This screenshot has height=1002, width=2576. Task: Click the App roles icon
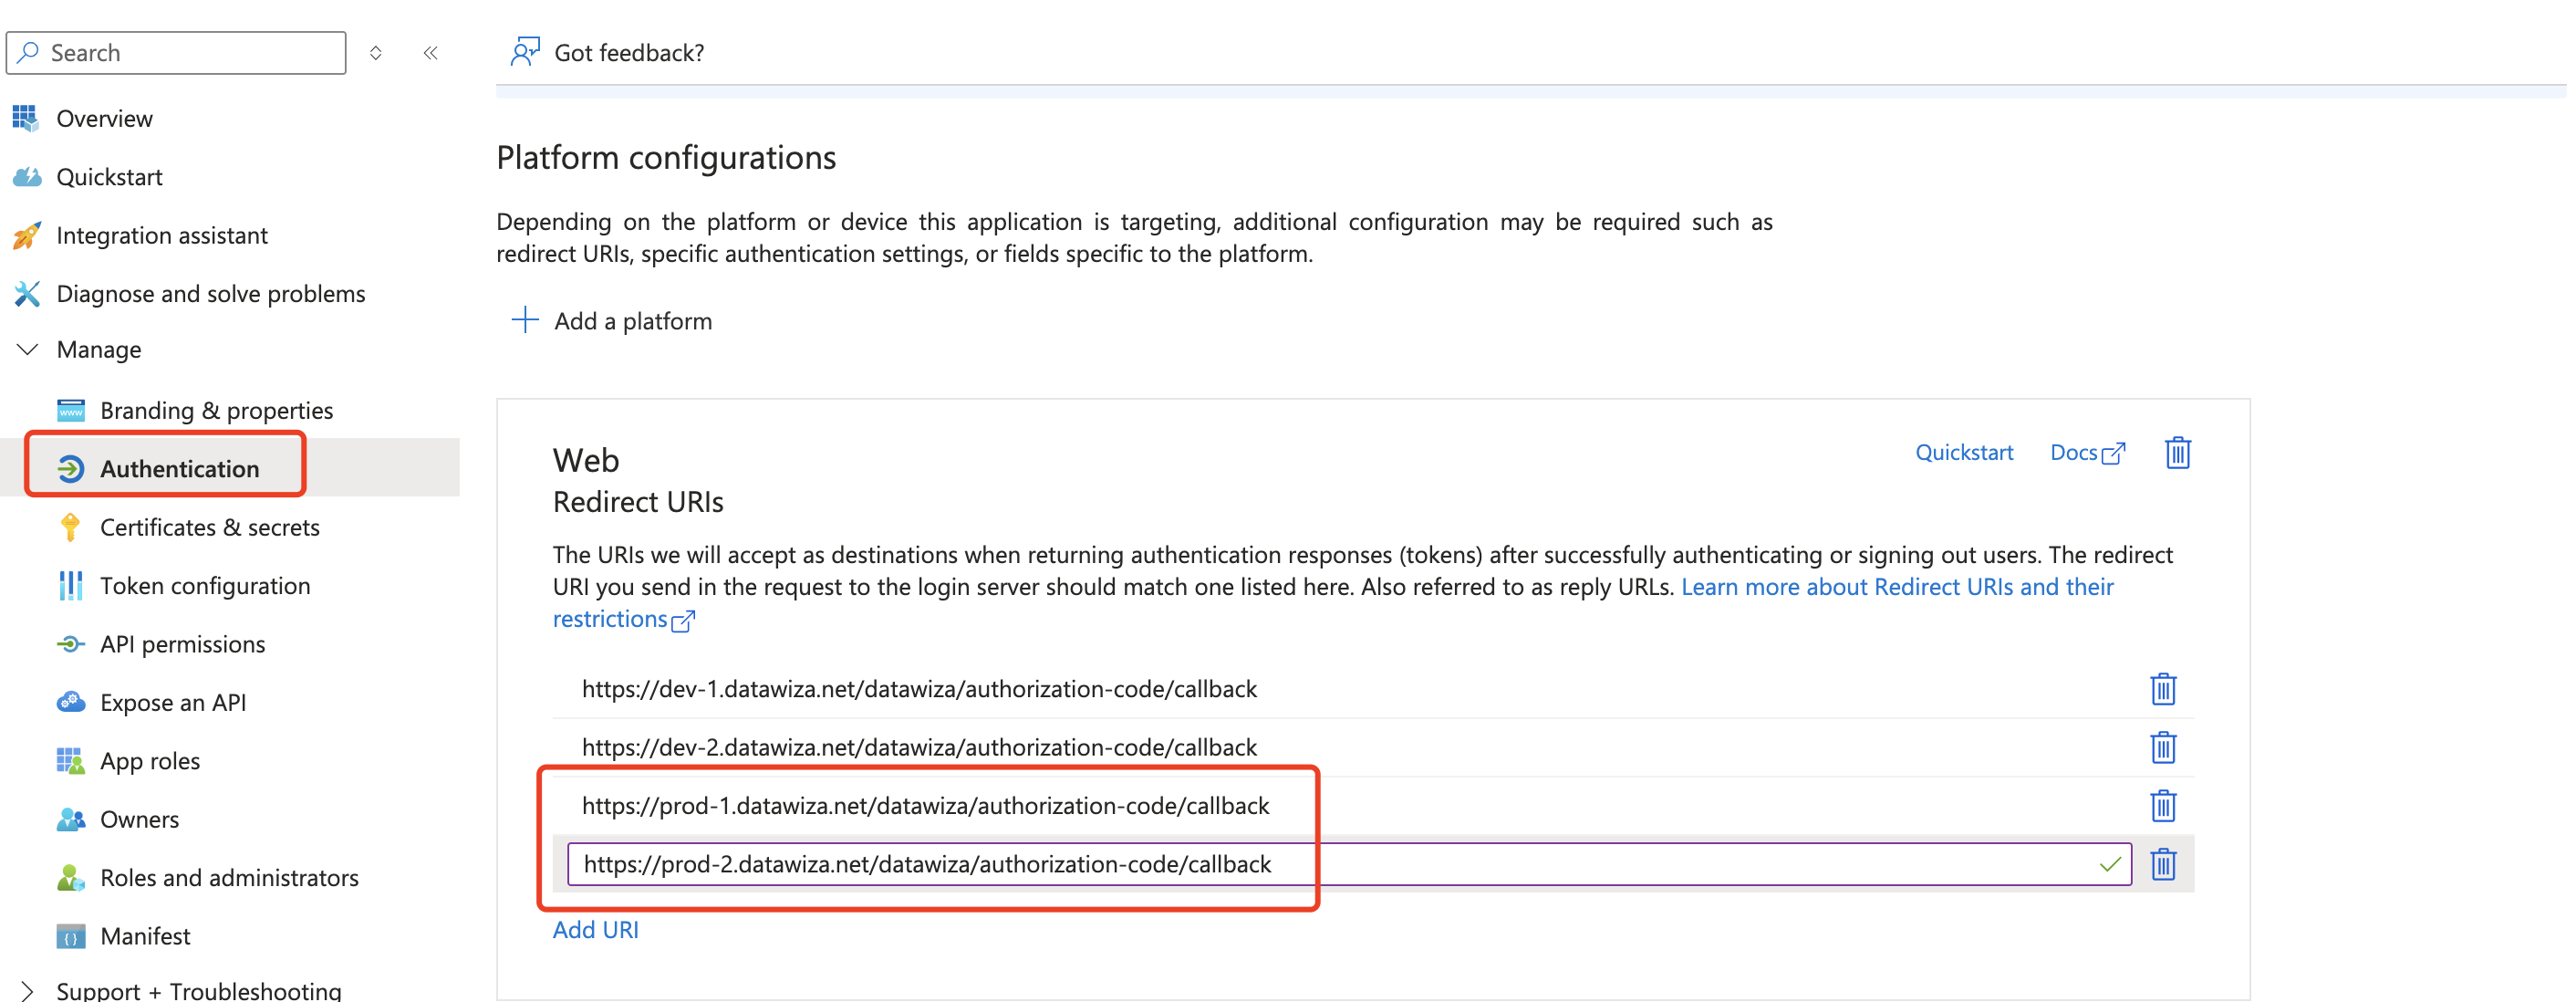point(71,761)
